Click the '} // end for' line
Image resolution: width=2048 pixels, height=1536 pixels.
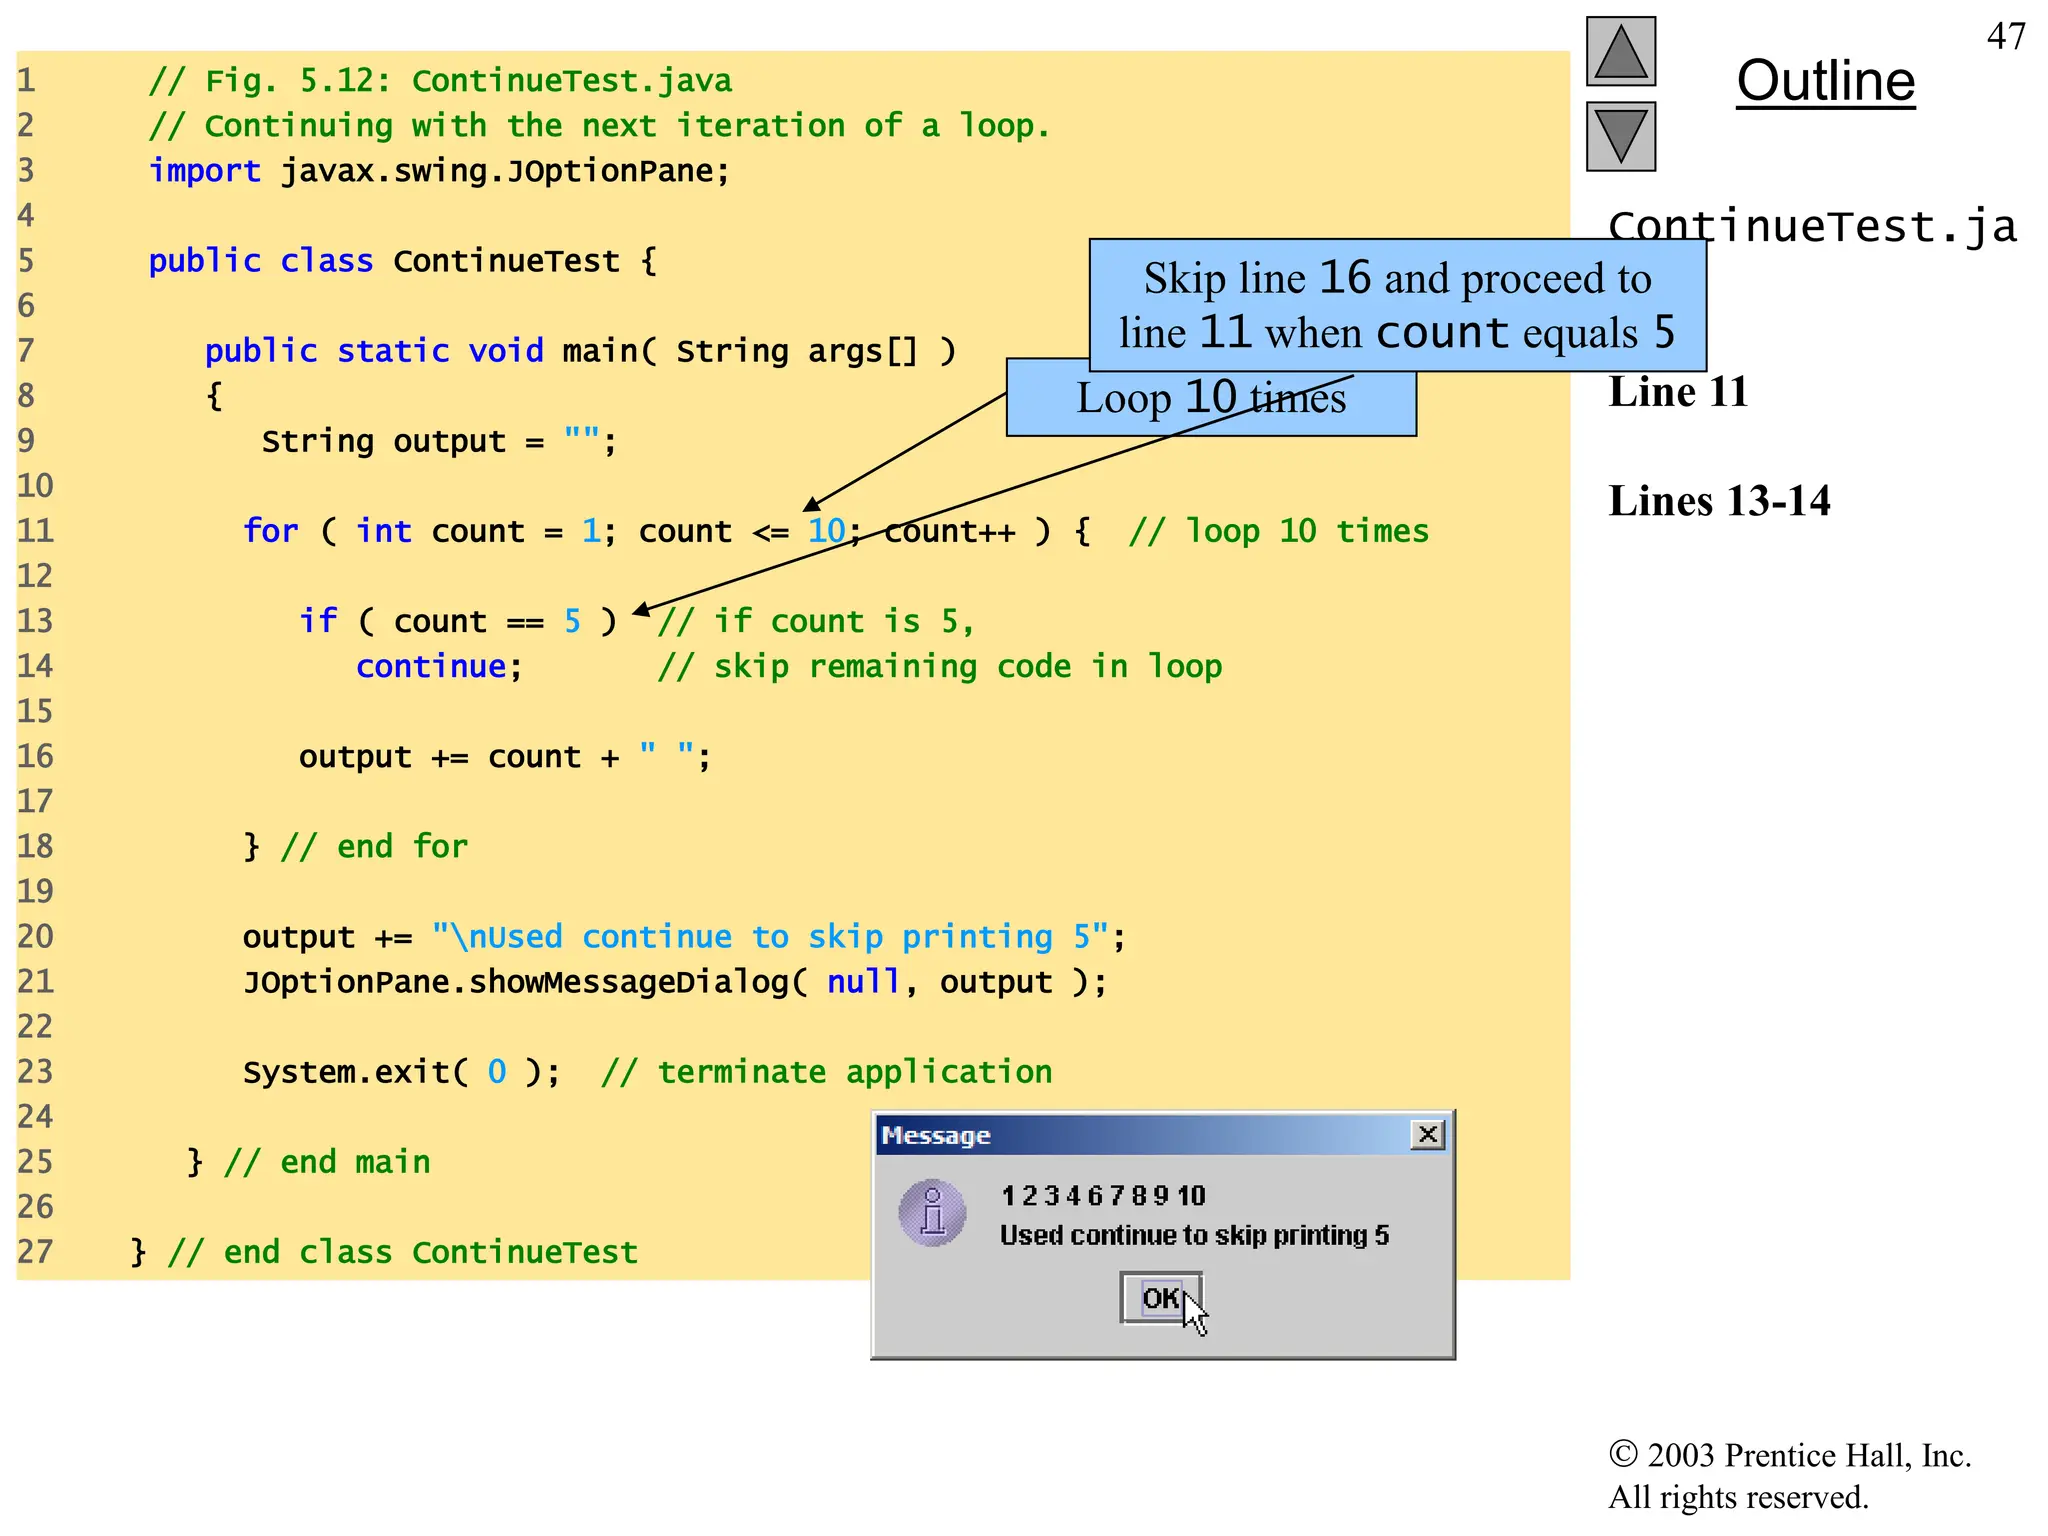[355, 847]
